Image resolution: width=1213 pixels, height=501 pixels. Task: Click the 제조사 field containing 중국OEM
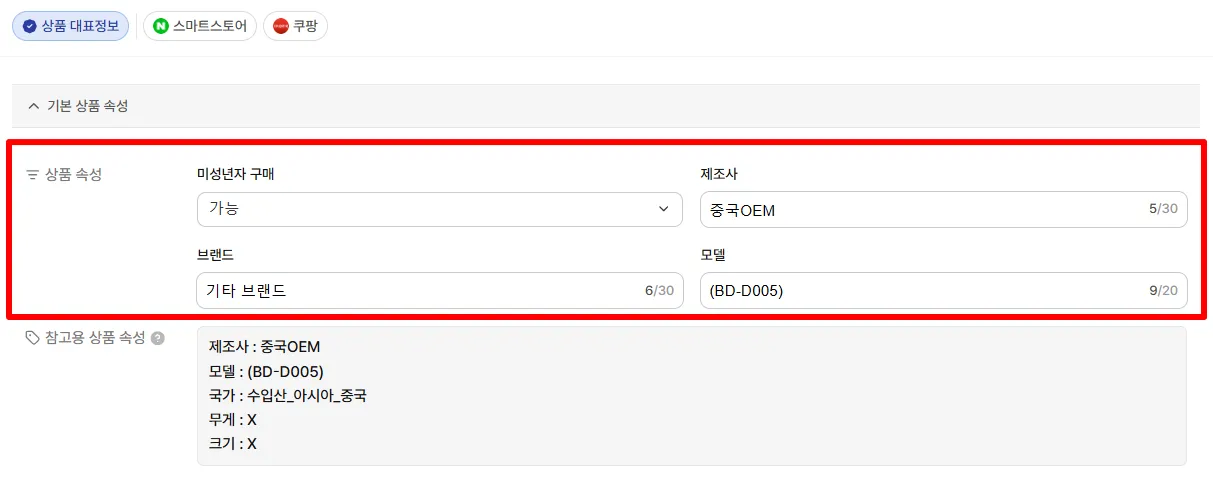pos(944,209)
